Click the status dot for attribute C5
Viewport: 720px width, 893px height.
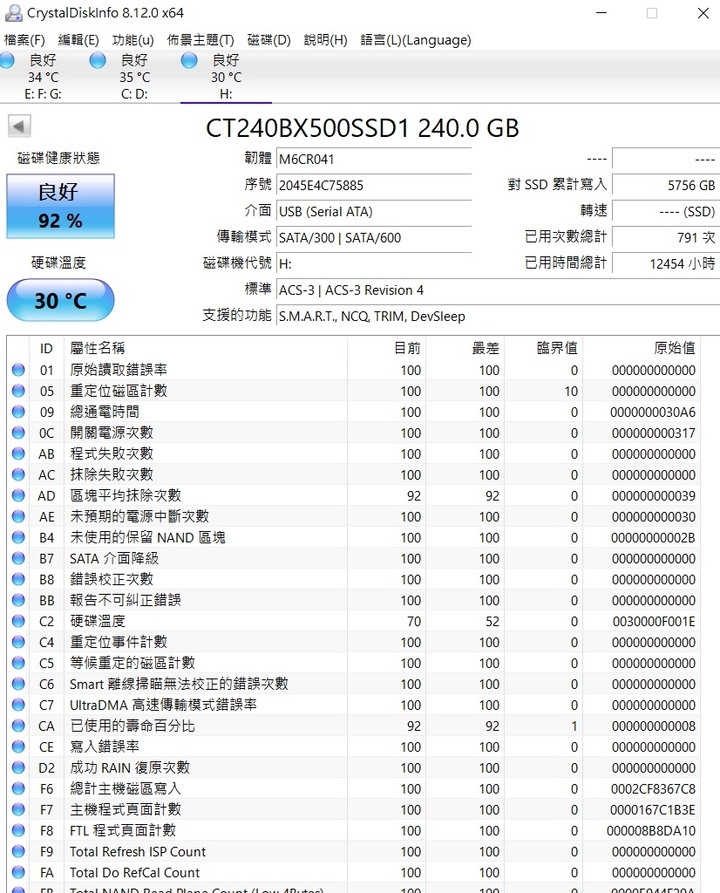[x=18, y=663]
